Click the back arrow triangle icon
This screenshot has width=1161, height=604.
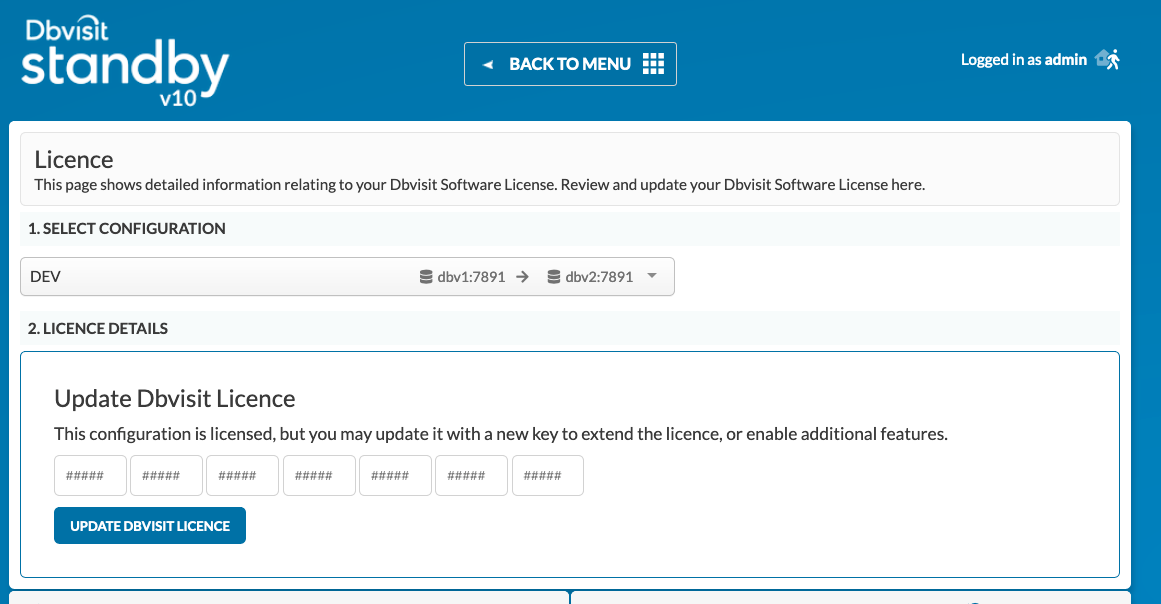pos(488,64)
